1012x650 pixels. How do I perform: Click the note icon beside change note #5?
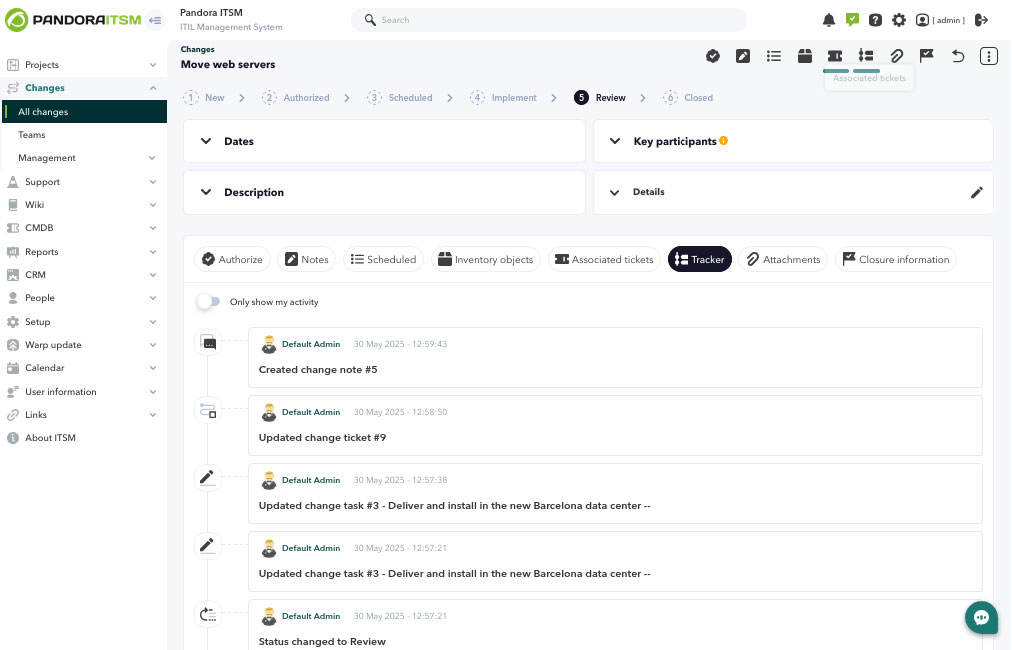208,343
